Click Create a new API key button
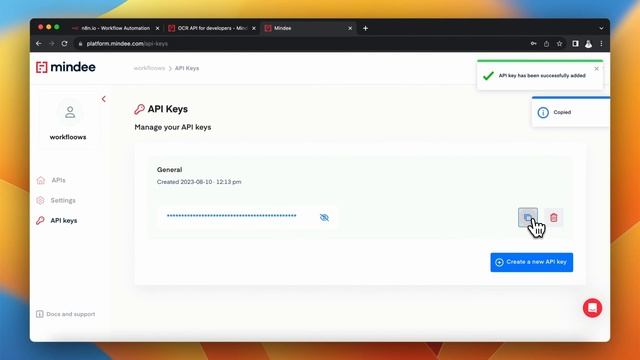Viewport: 640px width, 360px height. 531,262
